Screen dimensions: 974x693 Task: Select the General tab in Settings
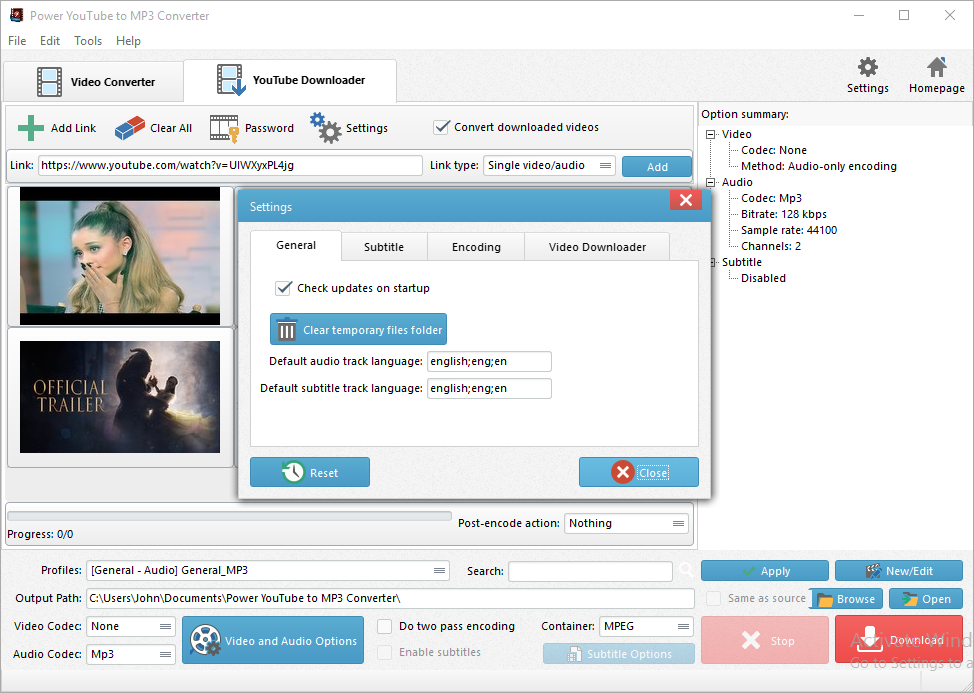(x=296, y=245)
